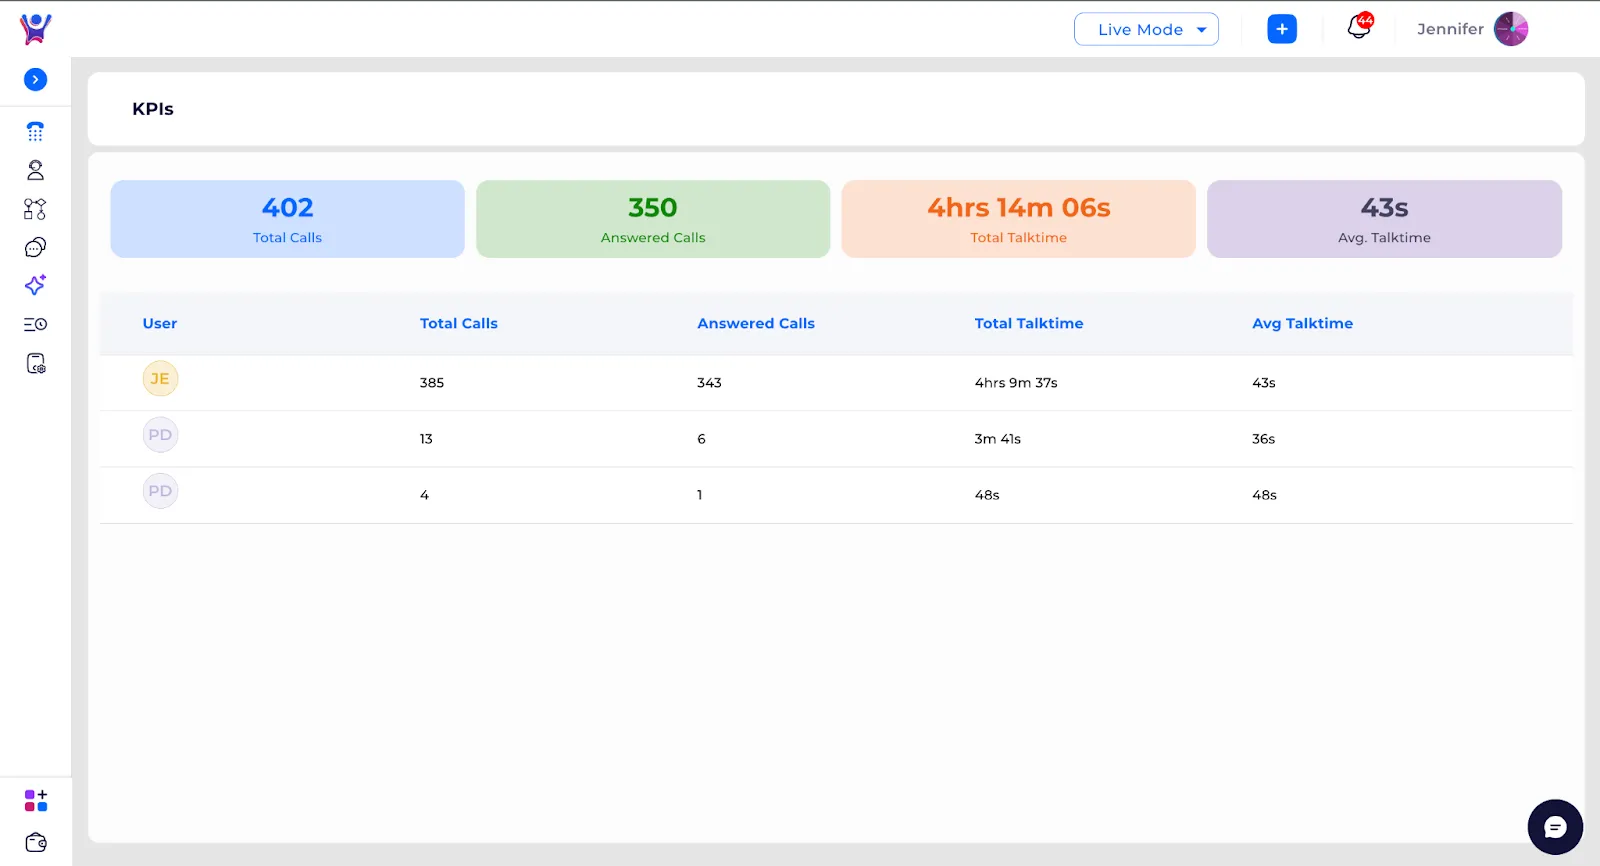Click the PD avatar in the 4-calls row

(160, 491)
